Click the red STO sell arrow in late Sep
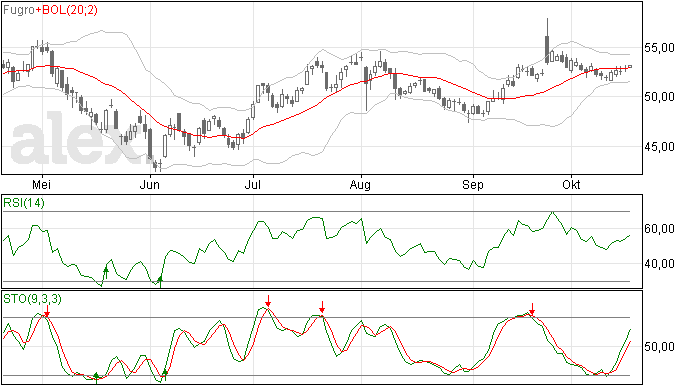690x387 pixels. tap(532, 309)
